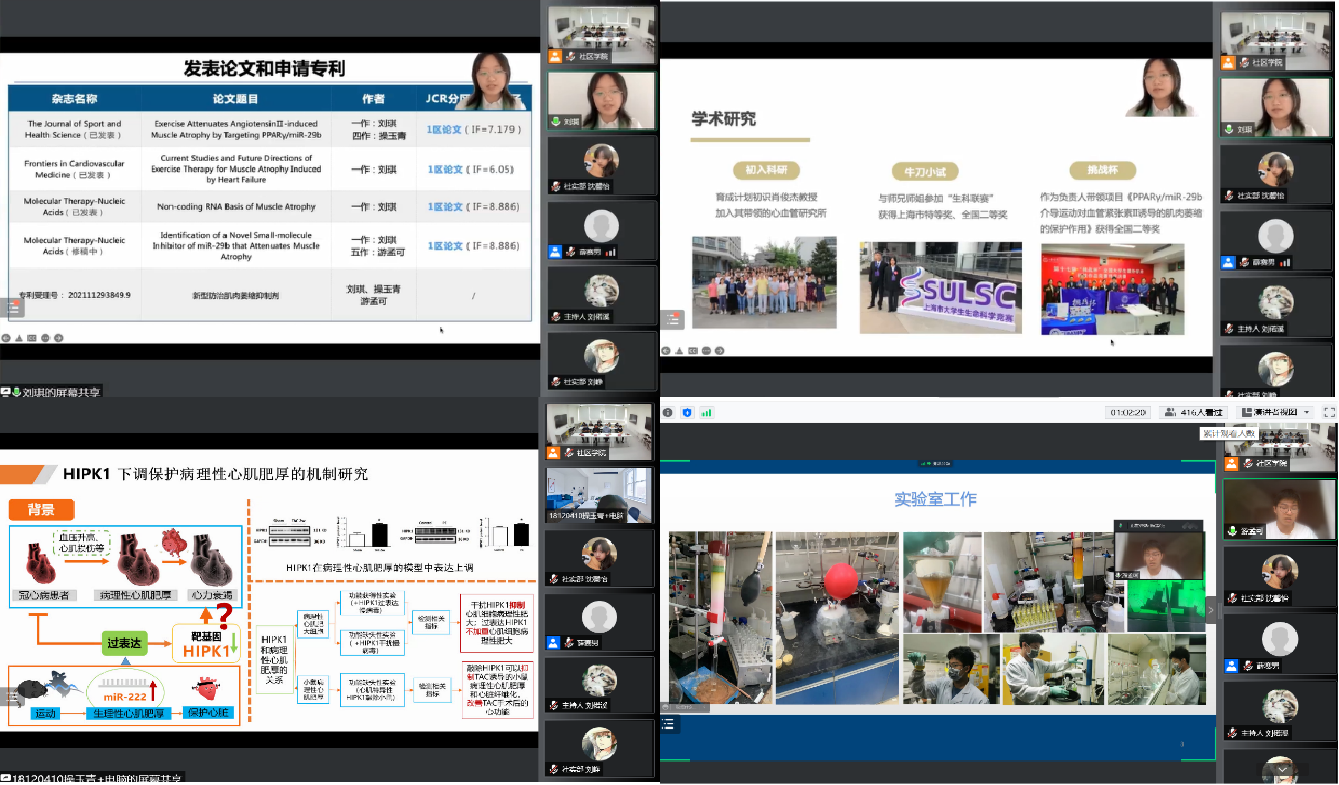Click 初入科研 label on 学术研究 slide
Screen dimensions: 1339x785
[765, 170]
